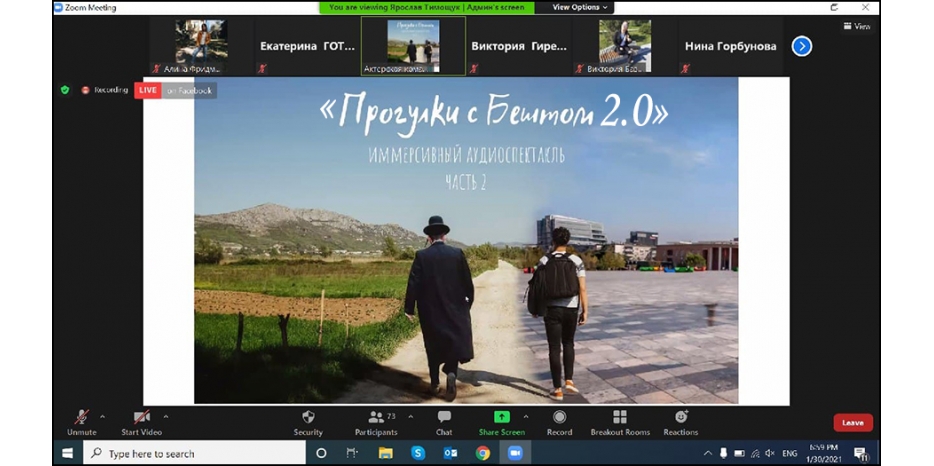Screen dimensions: 934x466
Task: Open the taskbar clock and date
Action: (x=823, y=453)
